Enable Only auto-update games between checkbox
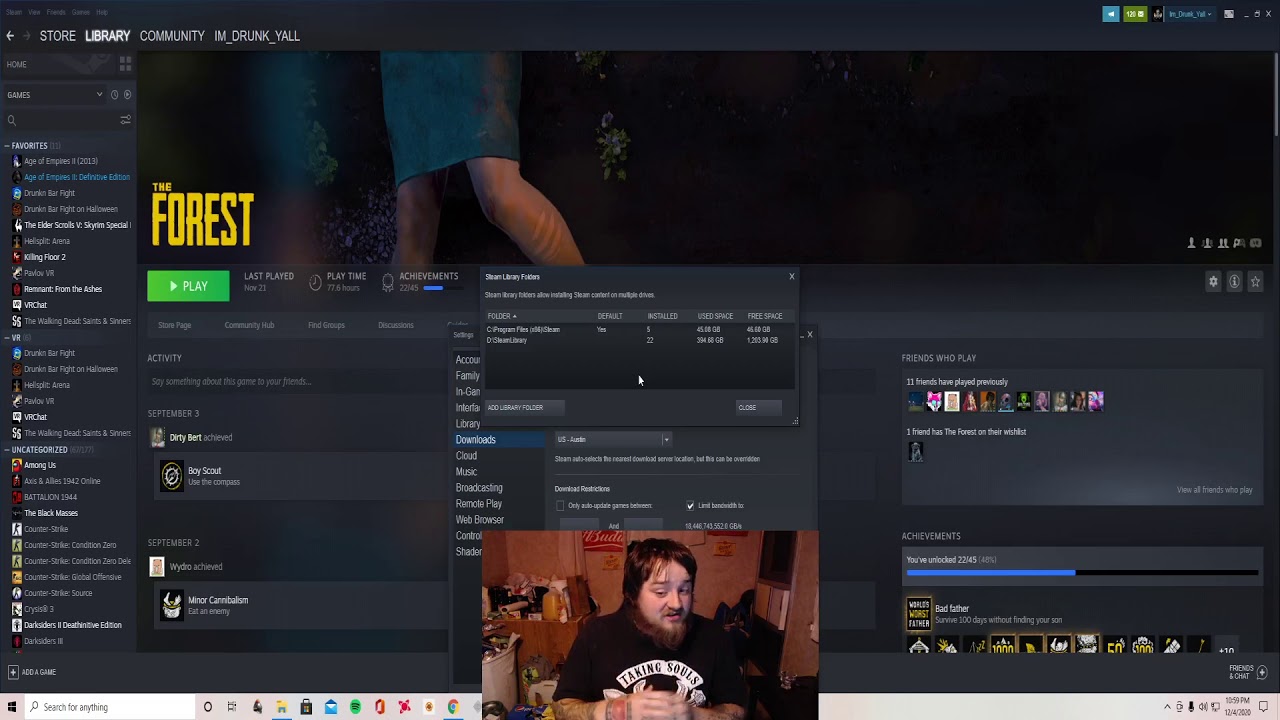Viewport: 1280px width, 720px height. pos(560,506)
